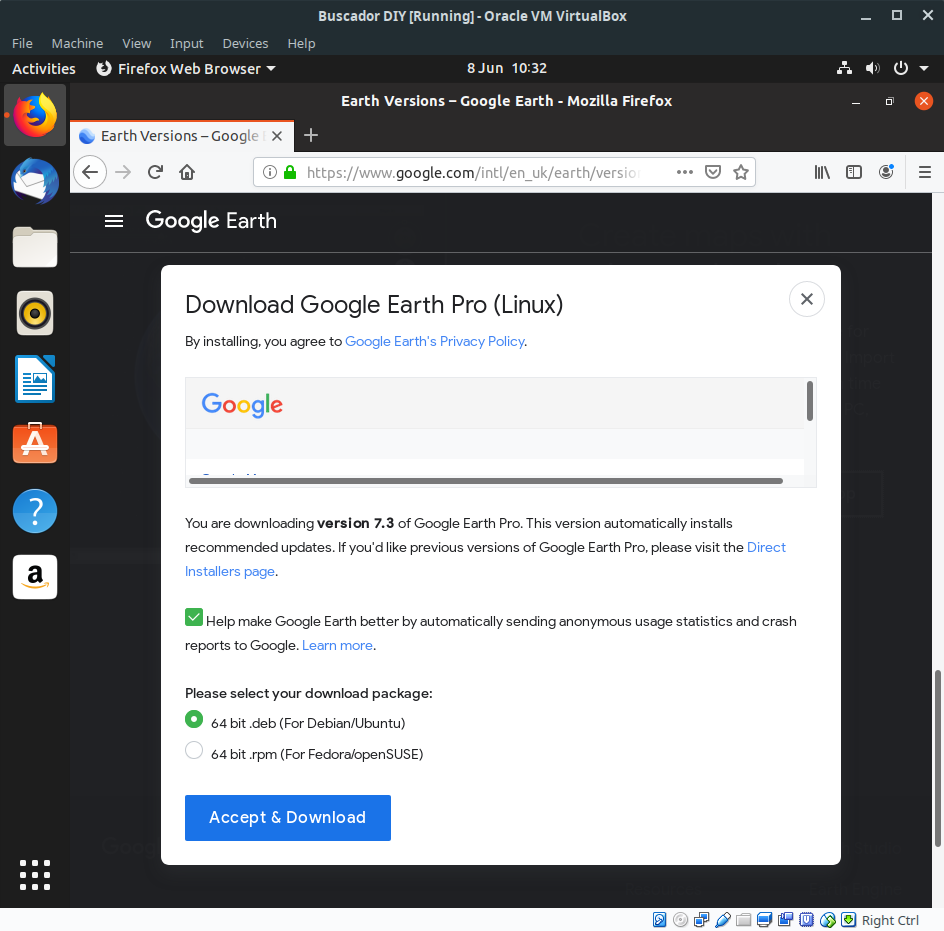
Task: Click the Google Earth logo
Action: (211, 221)
